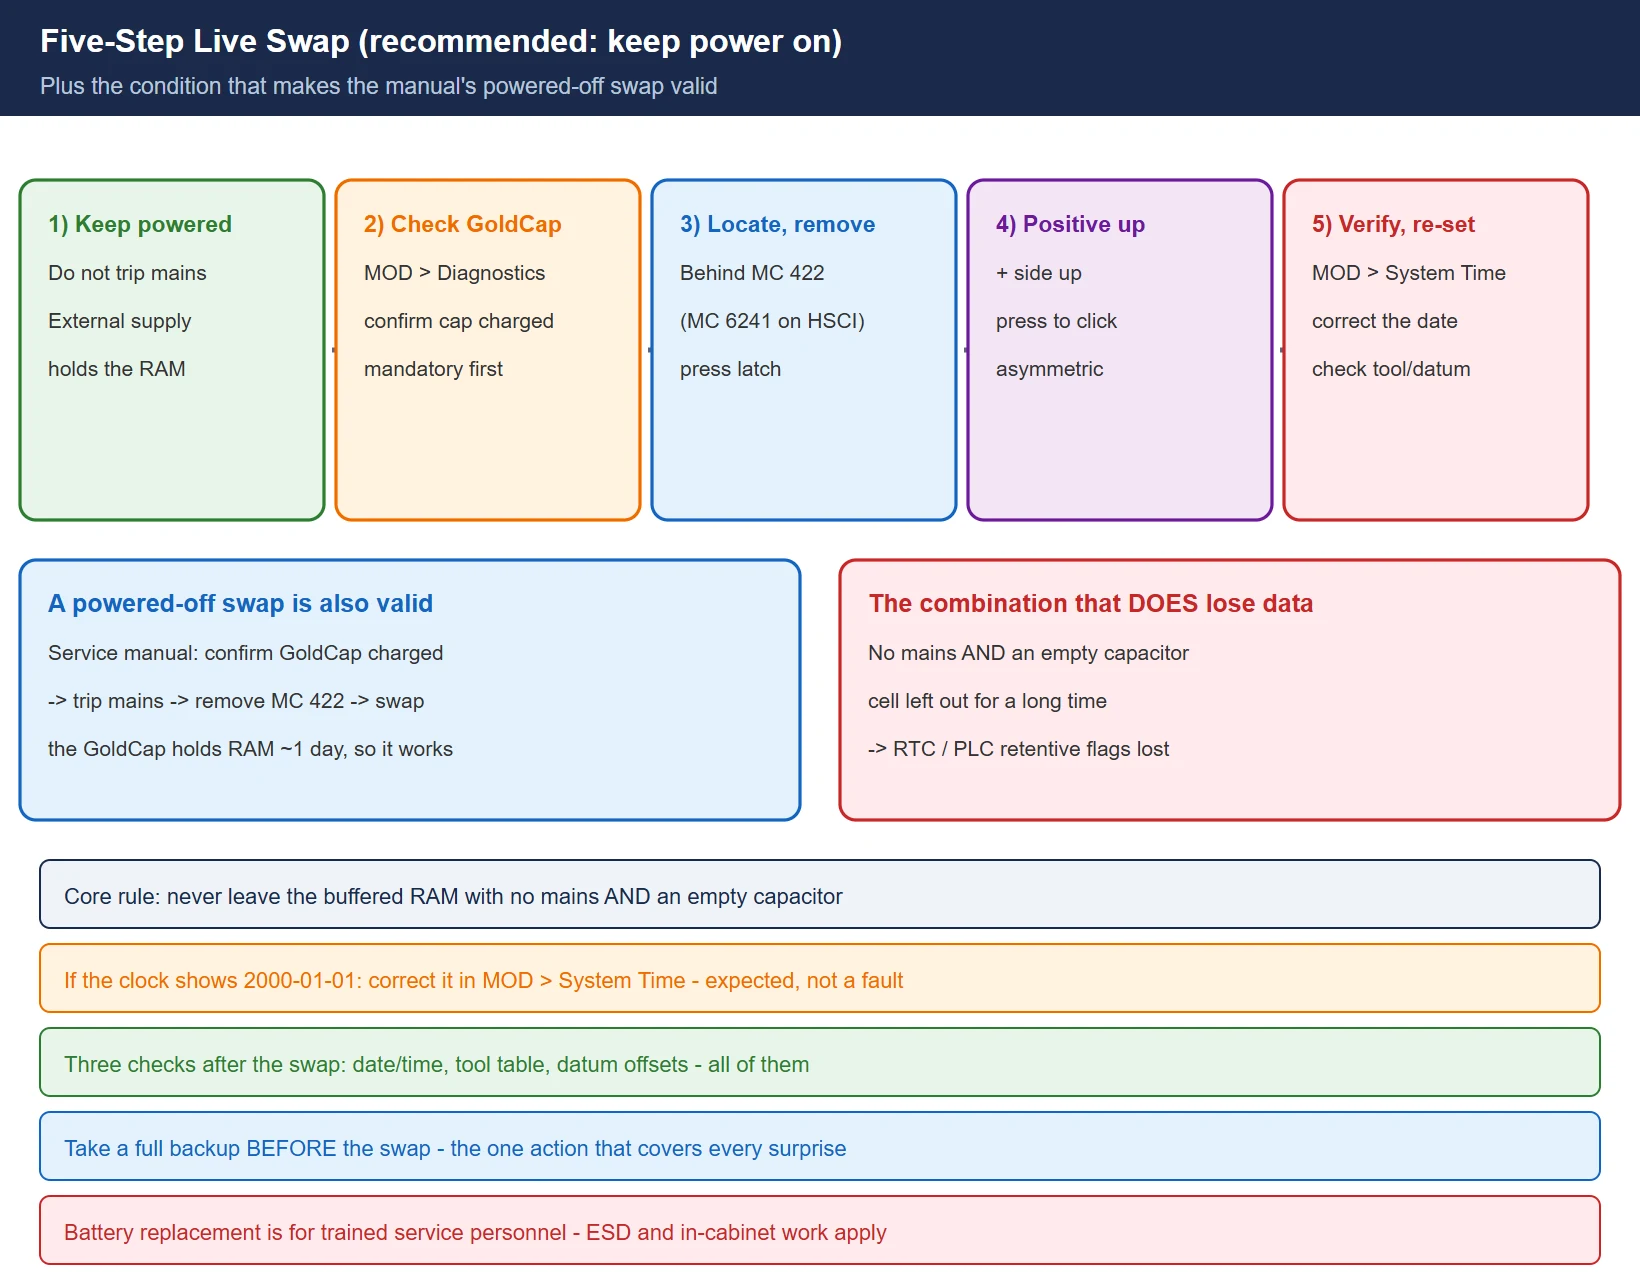Click 'A powered-off swap is also valid' heading

tap(240, 603)
